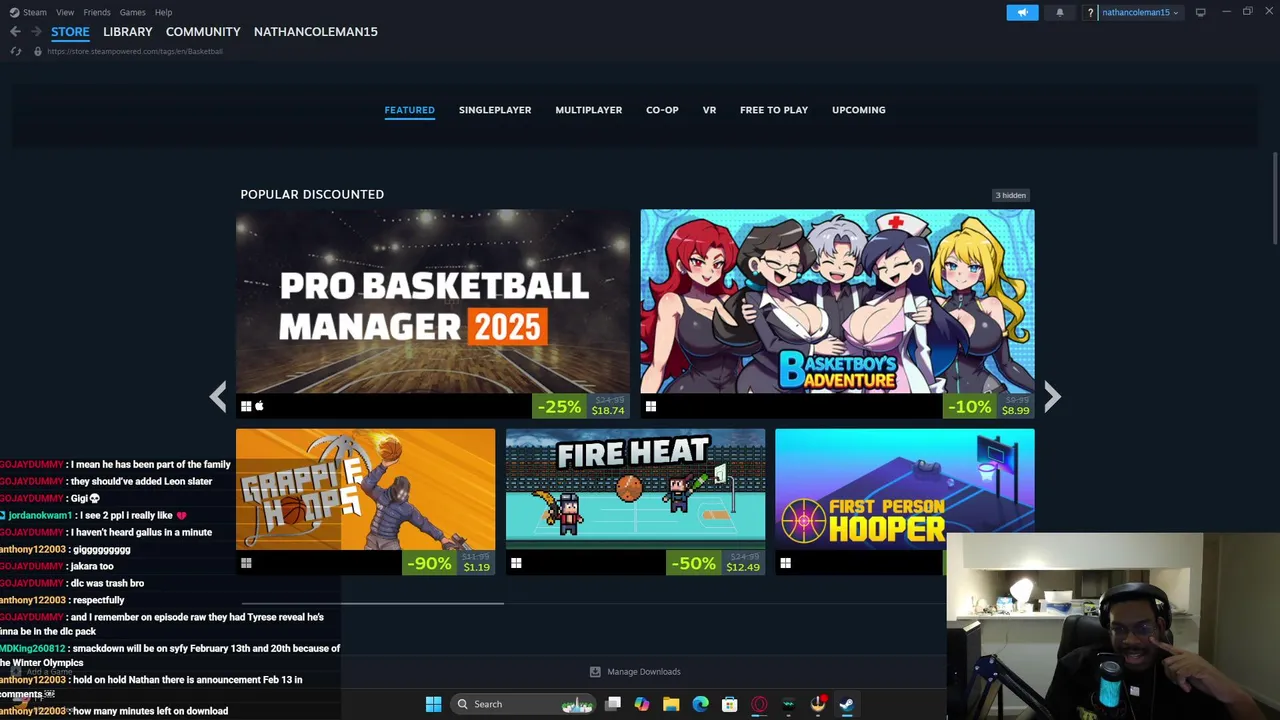The image size is (1280, 720).
Task: Open Task View on the taskbar
Action: pyautogui.click(x=613, y=704)
